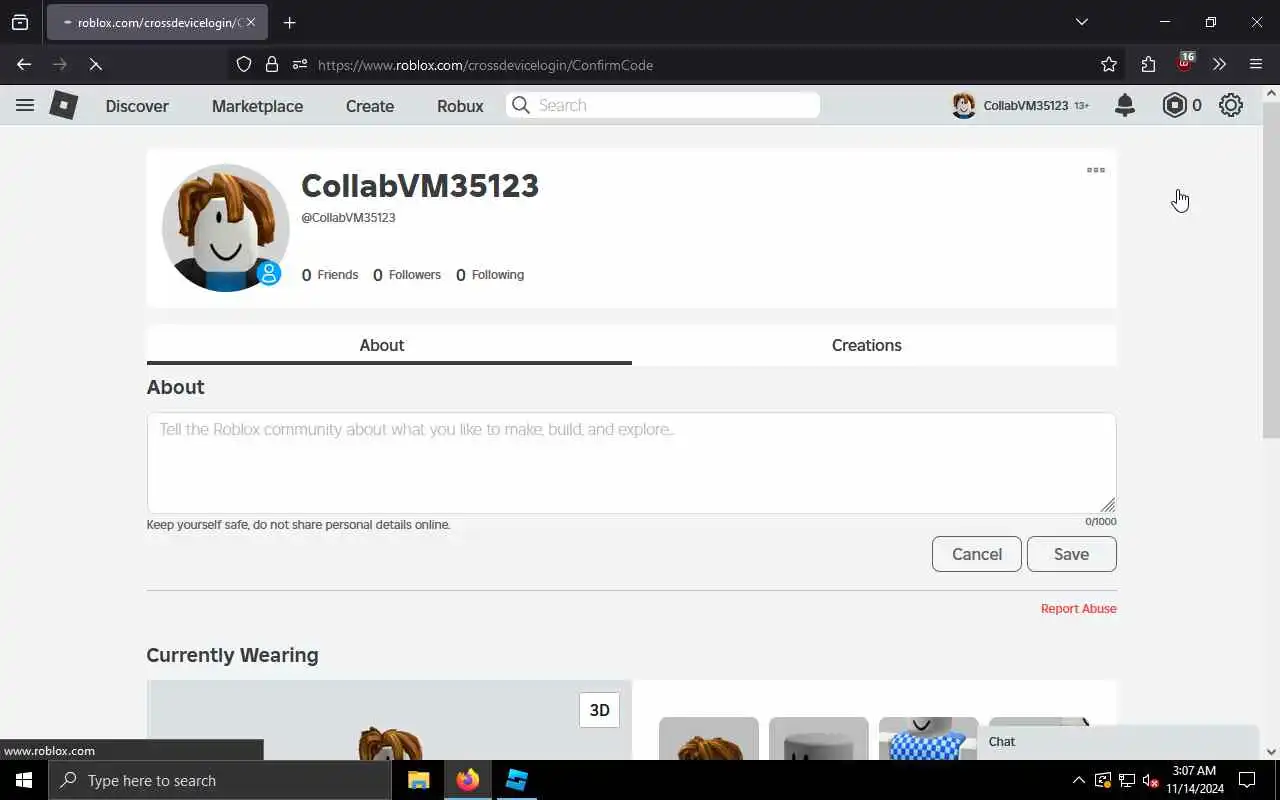The width and height of the screenshot is (1280, 800).
Task: Switch to the Creations tab
Action: pyautogui.click(x=874, y=345)
